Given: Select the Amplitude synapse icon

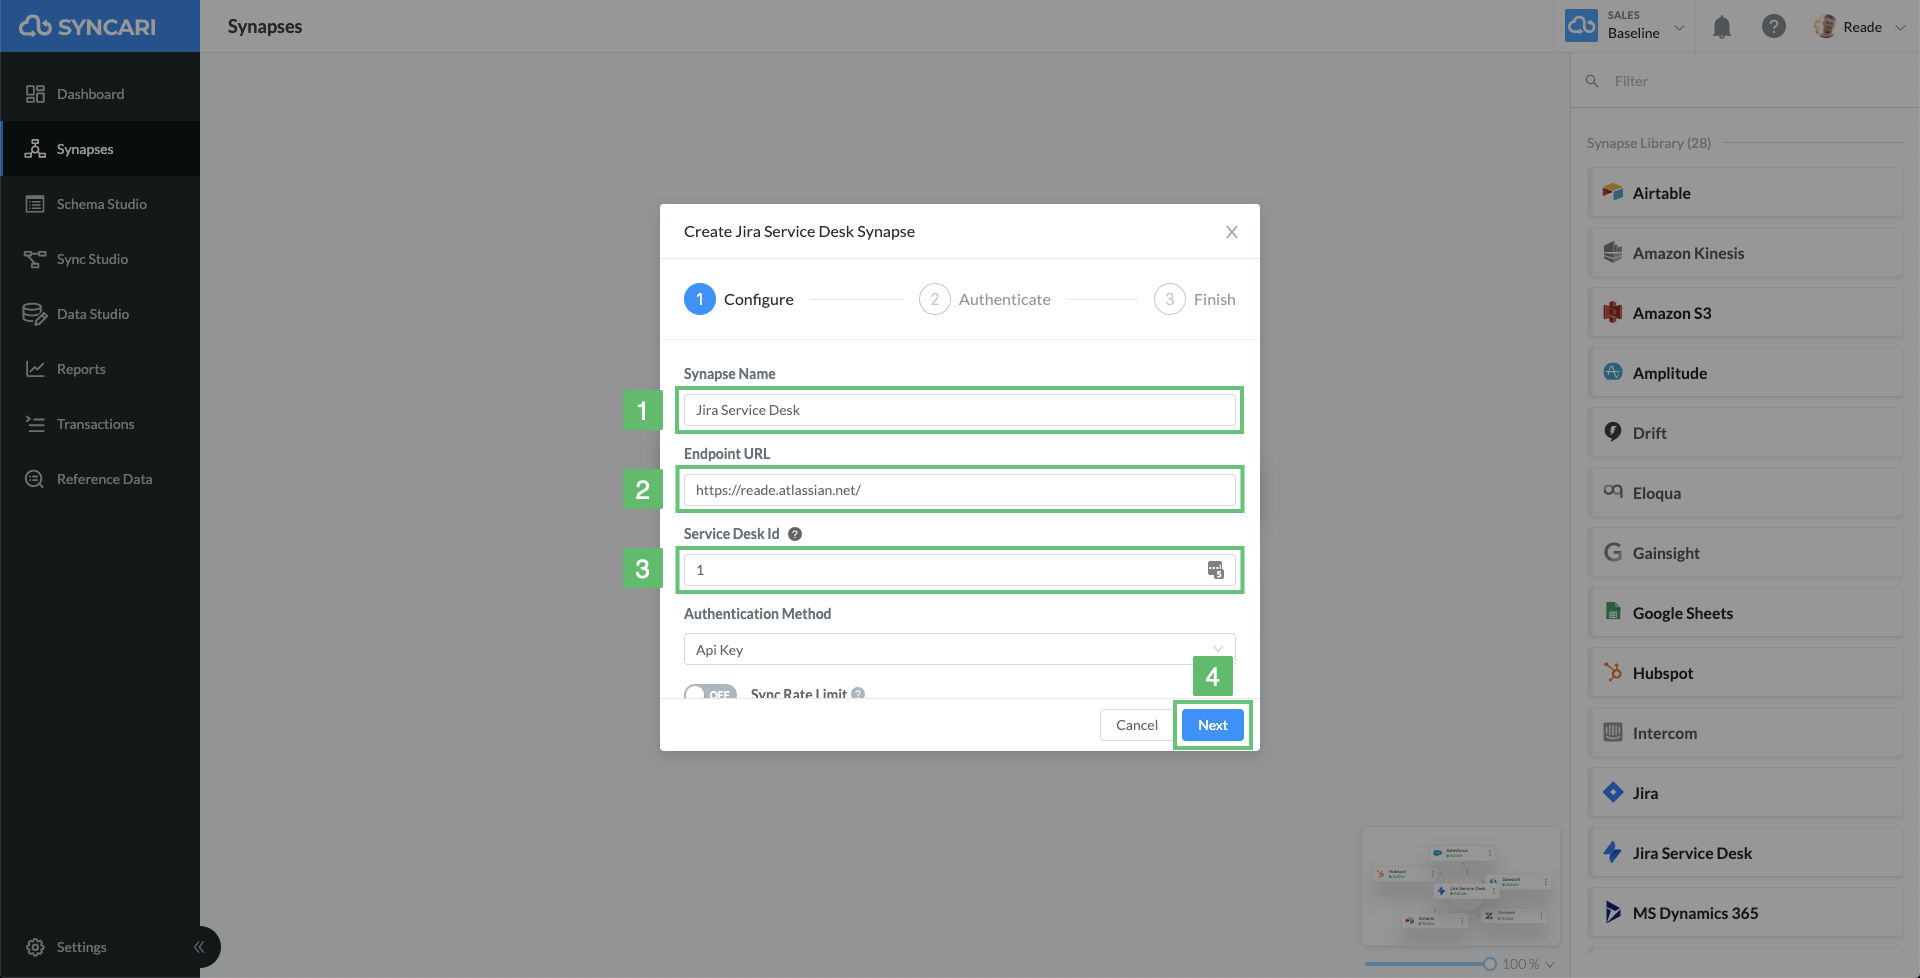Looking at the screenshot, I should point(1613,372).
